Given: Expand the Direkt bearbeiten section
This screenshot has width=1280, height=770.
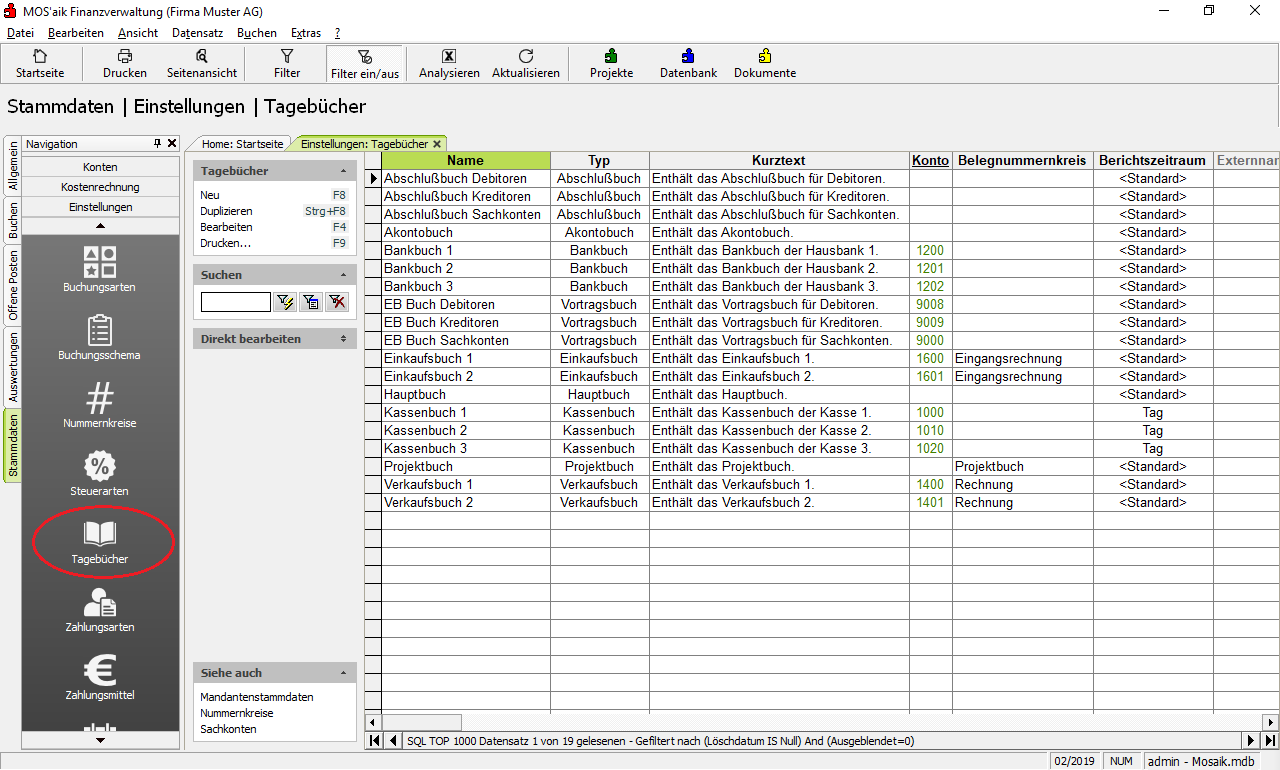Looking at the screenshot, I should (x=344, y=339).
